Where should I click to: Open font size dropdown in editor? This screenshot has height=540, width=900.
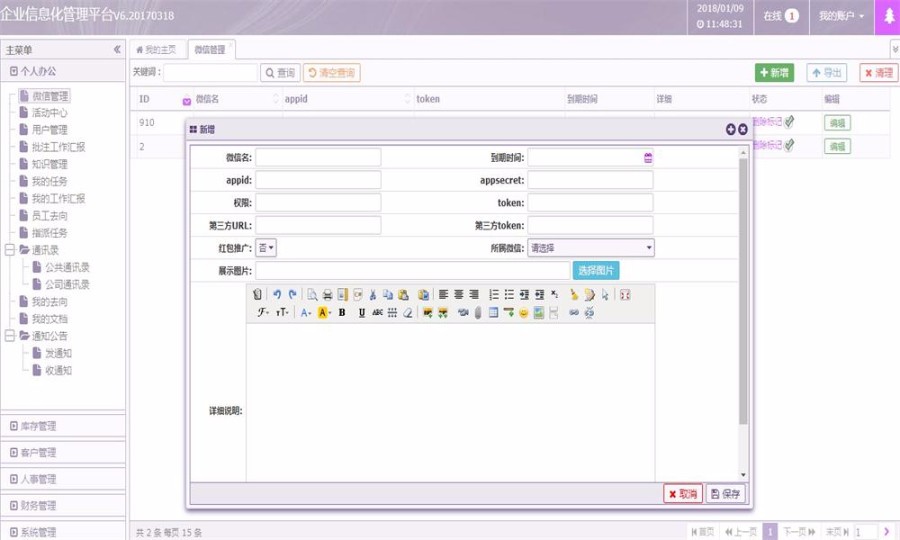pyautogui.click(x=282, y=313)
